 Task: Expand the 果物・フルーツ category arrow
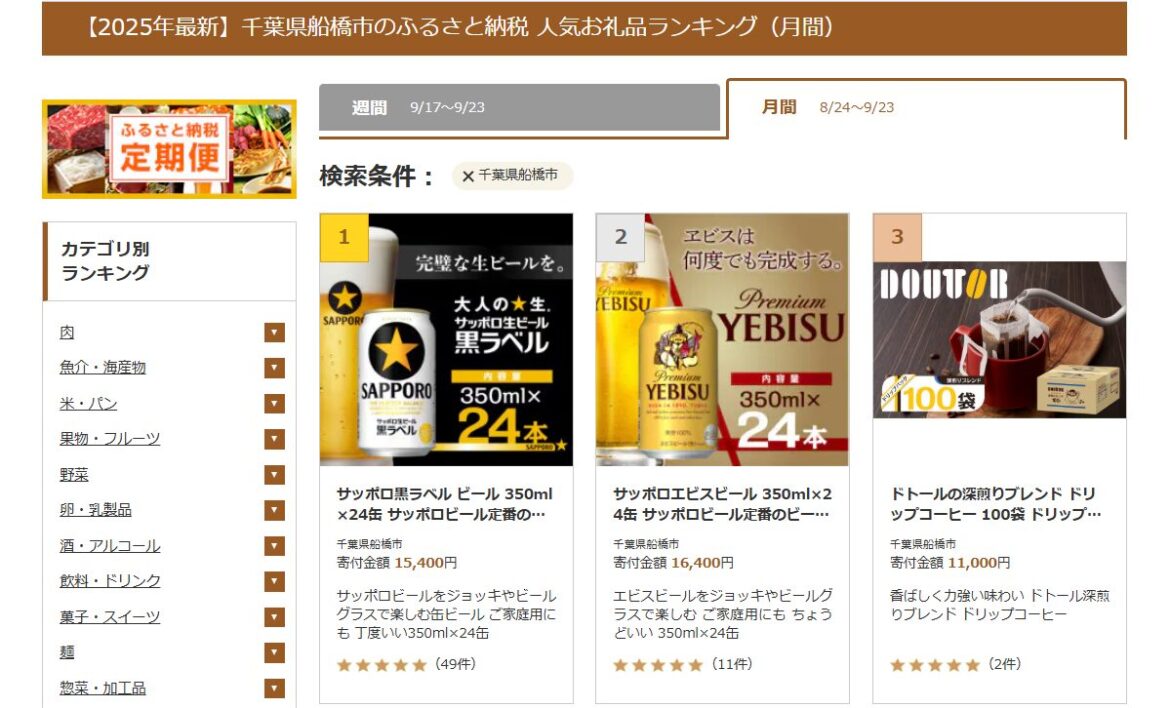click(x=275, y=439)
